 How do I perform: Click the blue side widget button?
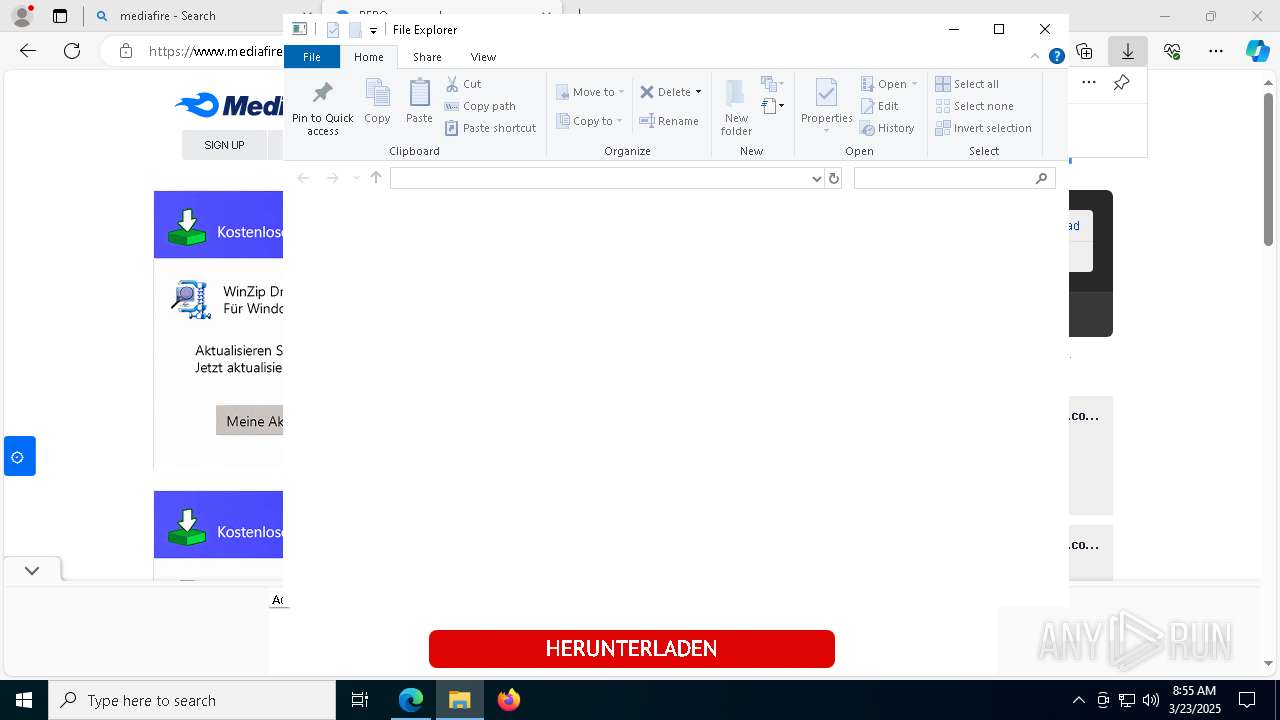(x=19, y=456)
